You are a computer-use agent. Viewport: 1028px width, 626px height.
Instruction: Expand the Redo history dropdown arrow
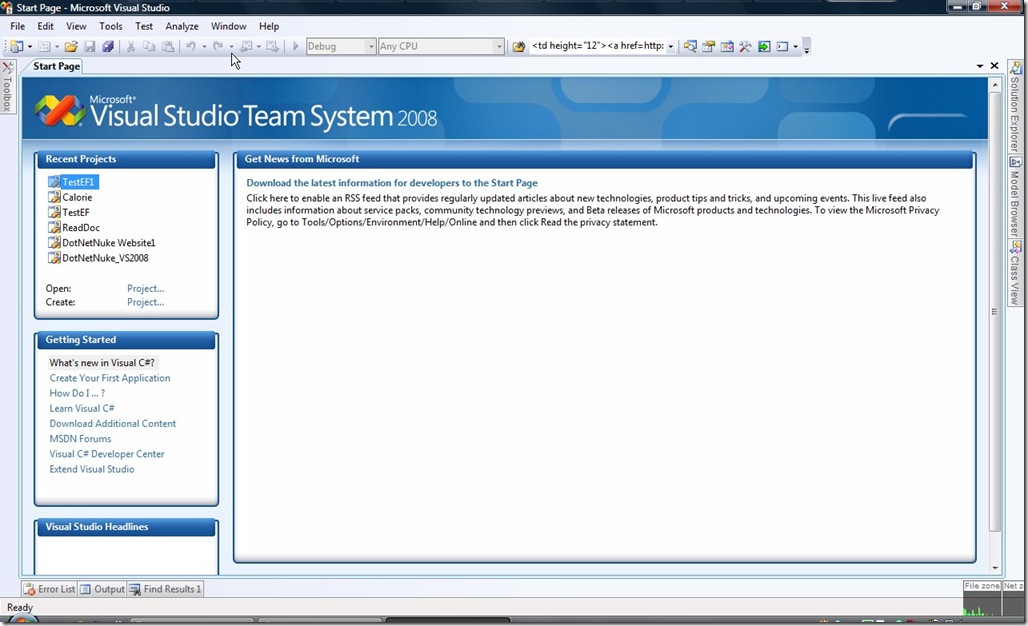(x=231, y=47)
